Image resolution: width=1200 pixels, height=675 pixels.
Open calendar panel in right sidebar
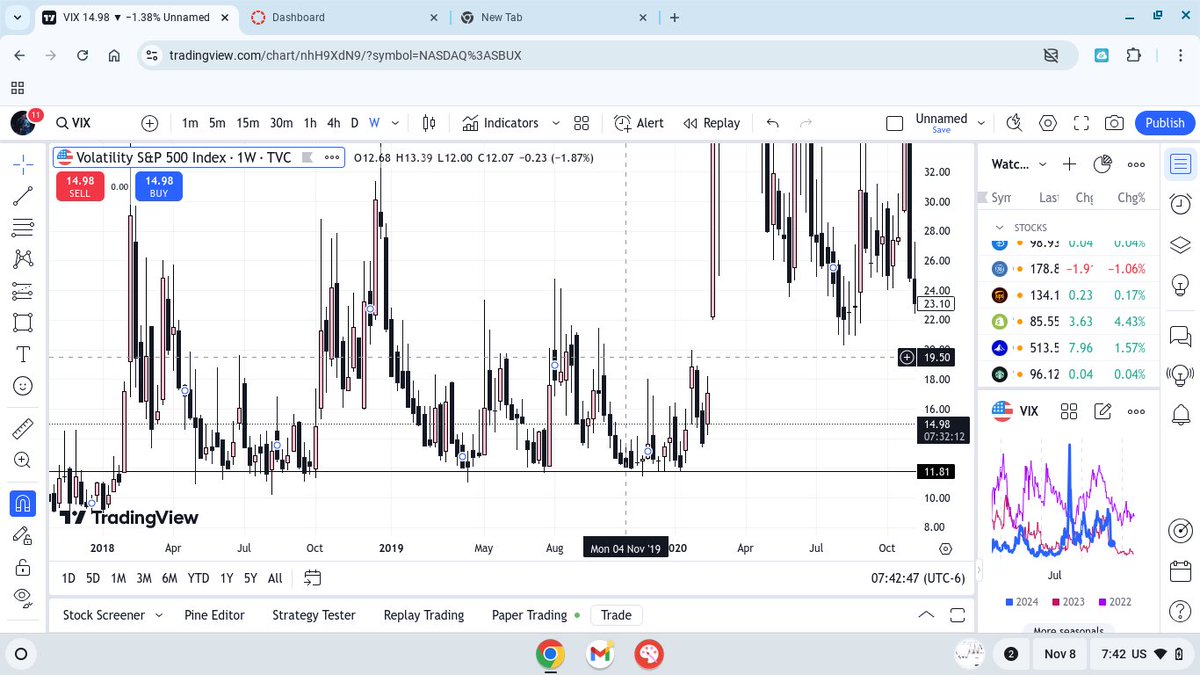[x=1180, y=572]
